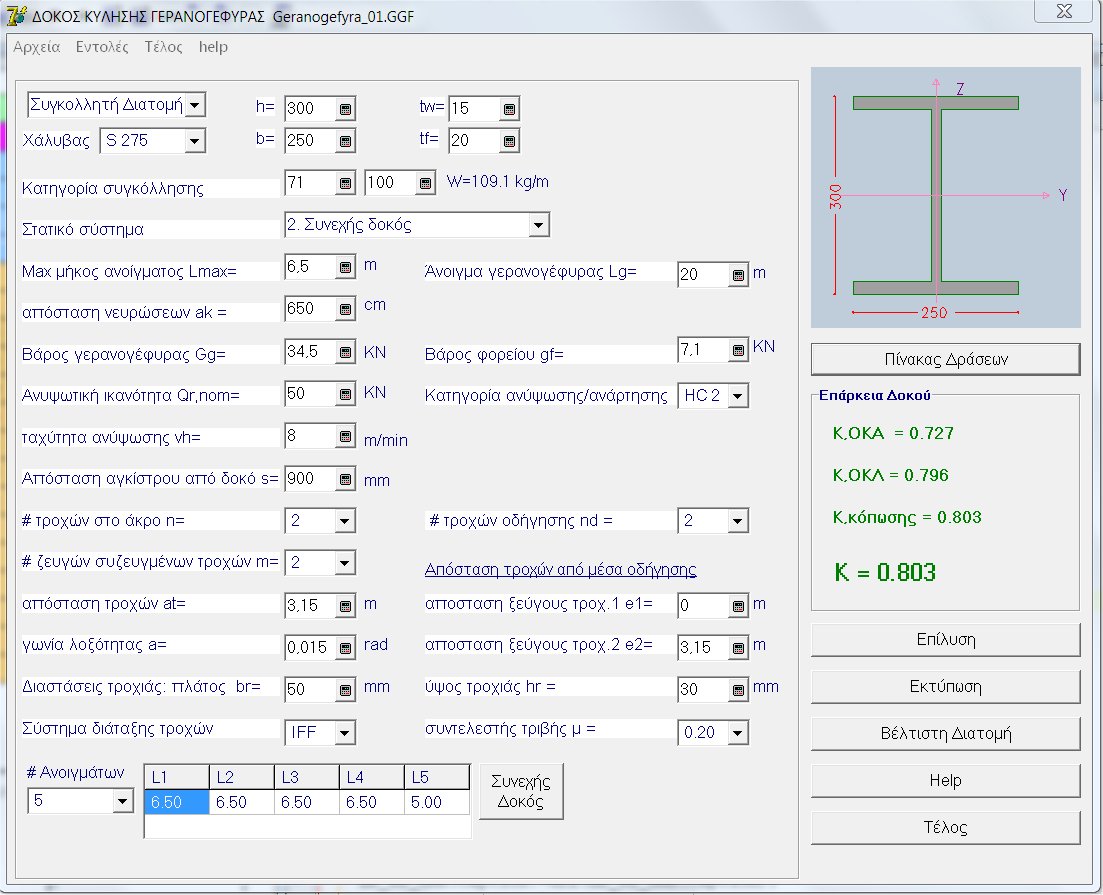Click calculator icon for hoisting speed vh

(344, 436)
